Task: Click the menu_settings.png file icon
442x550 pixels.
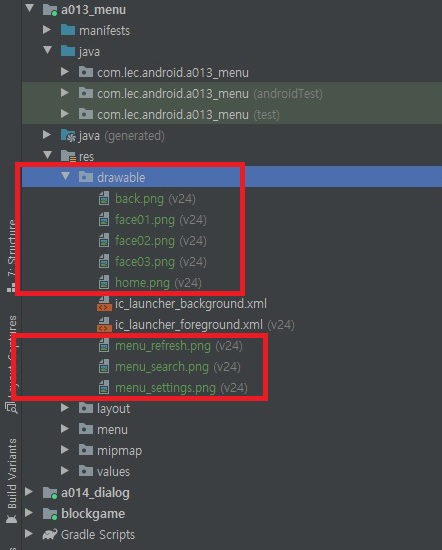Action: 104,388
